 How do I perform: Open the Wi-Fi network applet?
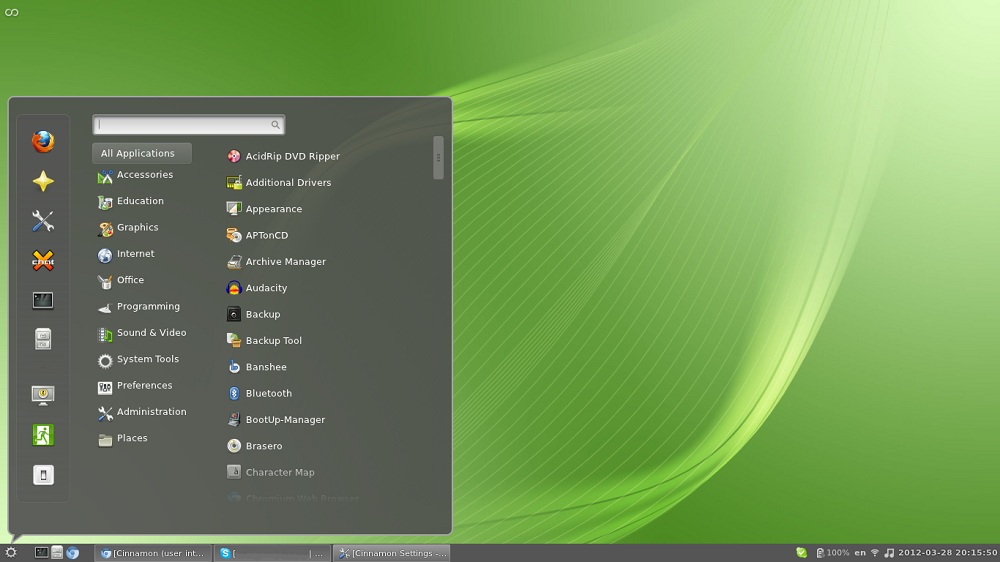(875, 553)
